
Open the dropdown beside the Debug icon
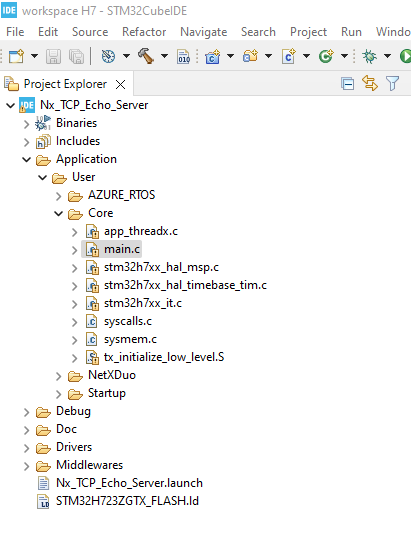point(387,56)
